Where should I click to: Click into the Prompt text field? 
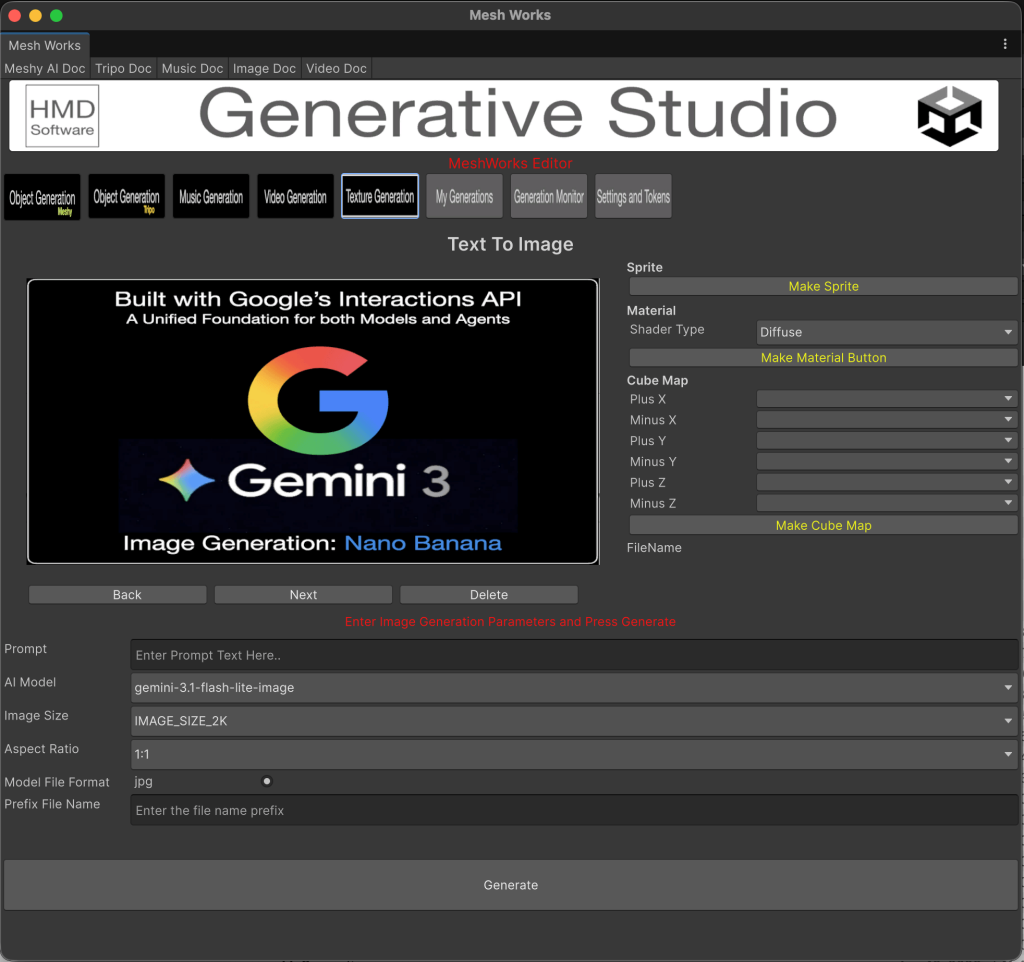(x=574, y=655)
